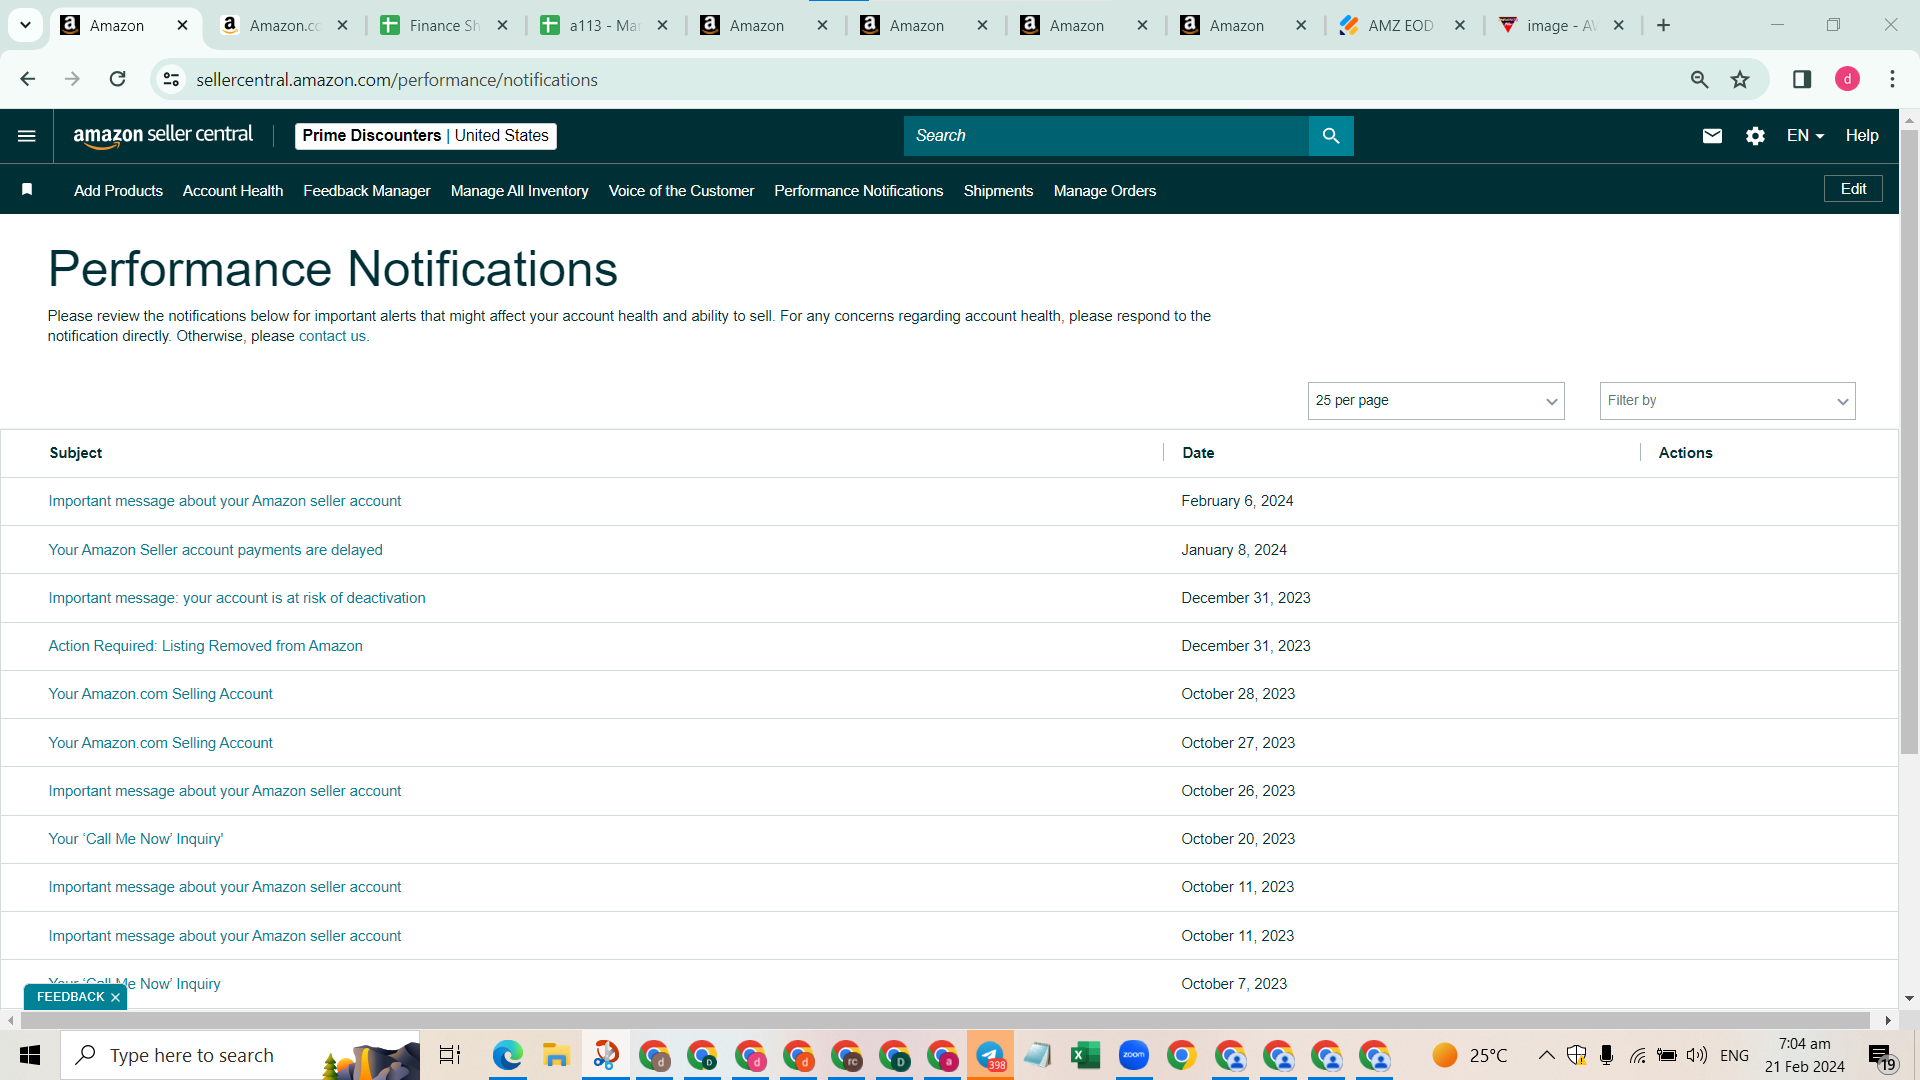The height and width of the screenshot is (1080, 1920).
Task: Open the Prime Discounters account switcher
Action: [426, 136]
